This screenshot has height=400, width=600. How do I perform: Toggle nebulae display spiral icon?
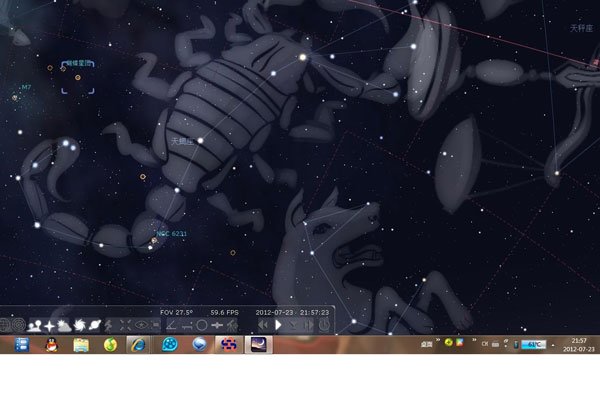pyautogui.click(x=79, y=325)
